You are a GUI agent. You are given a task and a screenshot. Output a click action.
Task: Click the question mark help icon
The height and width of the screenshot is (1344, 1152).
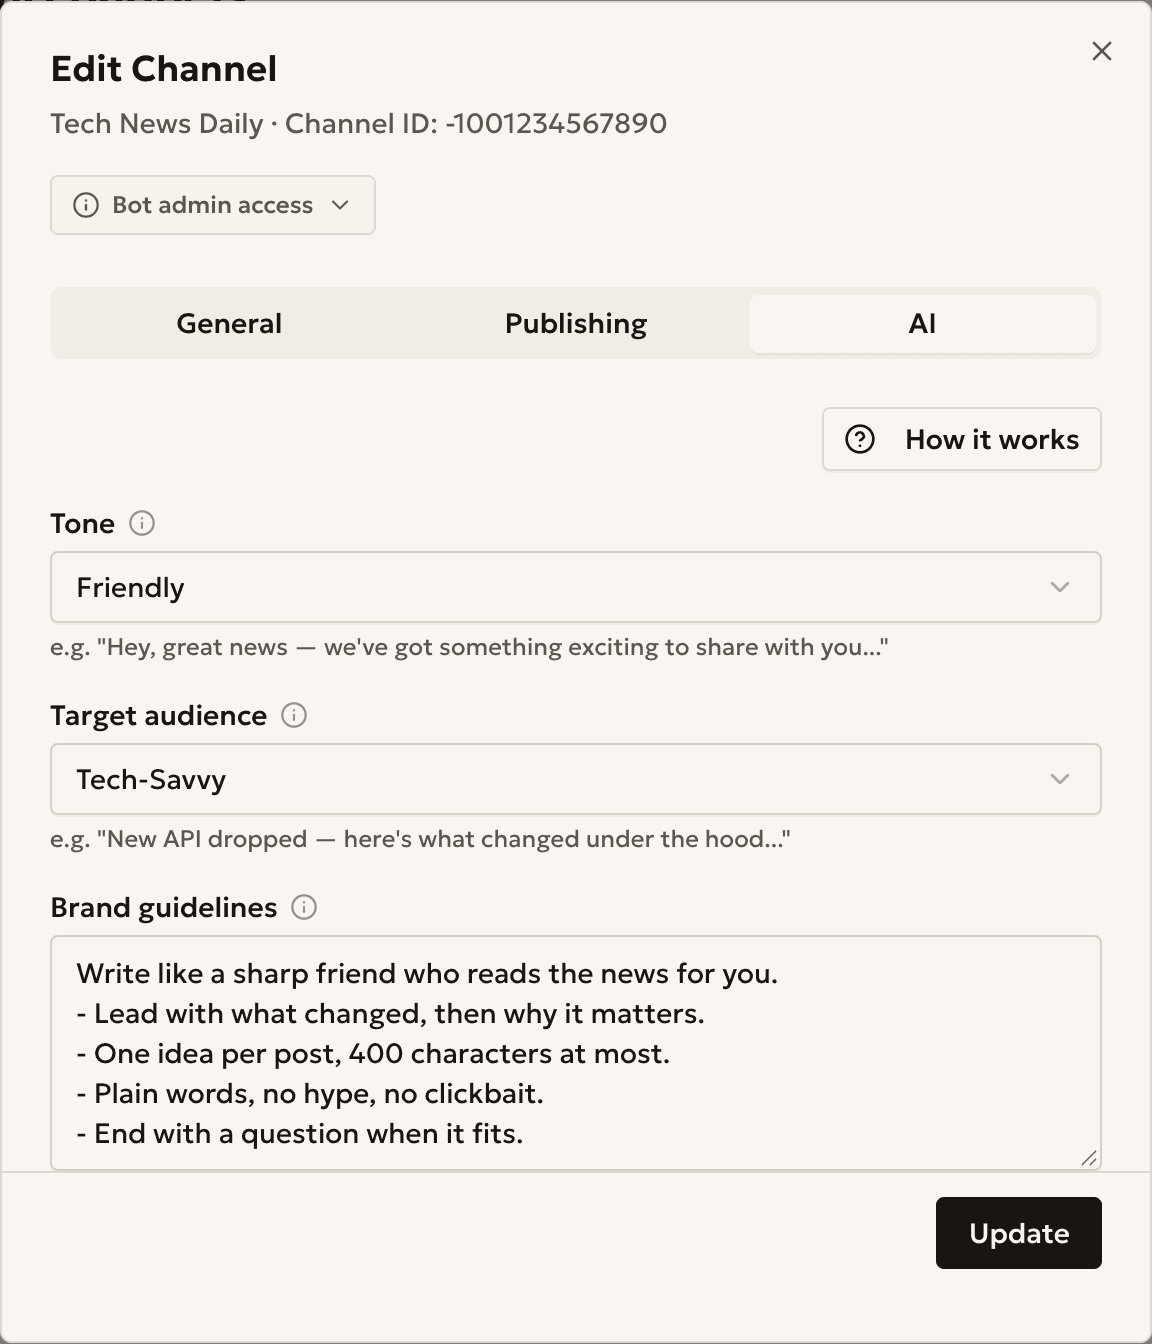point(860,439)
